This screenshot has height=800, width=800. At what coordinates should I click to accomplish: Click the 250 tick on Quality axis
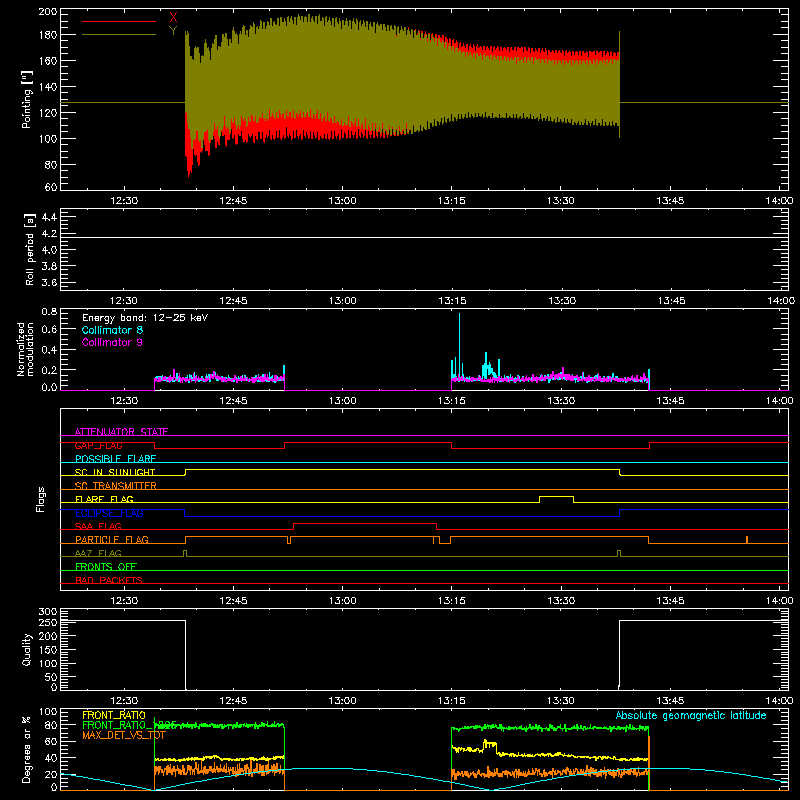[47, 622]
